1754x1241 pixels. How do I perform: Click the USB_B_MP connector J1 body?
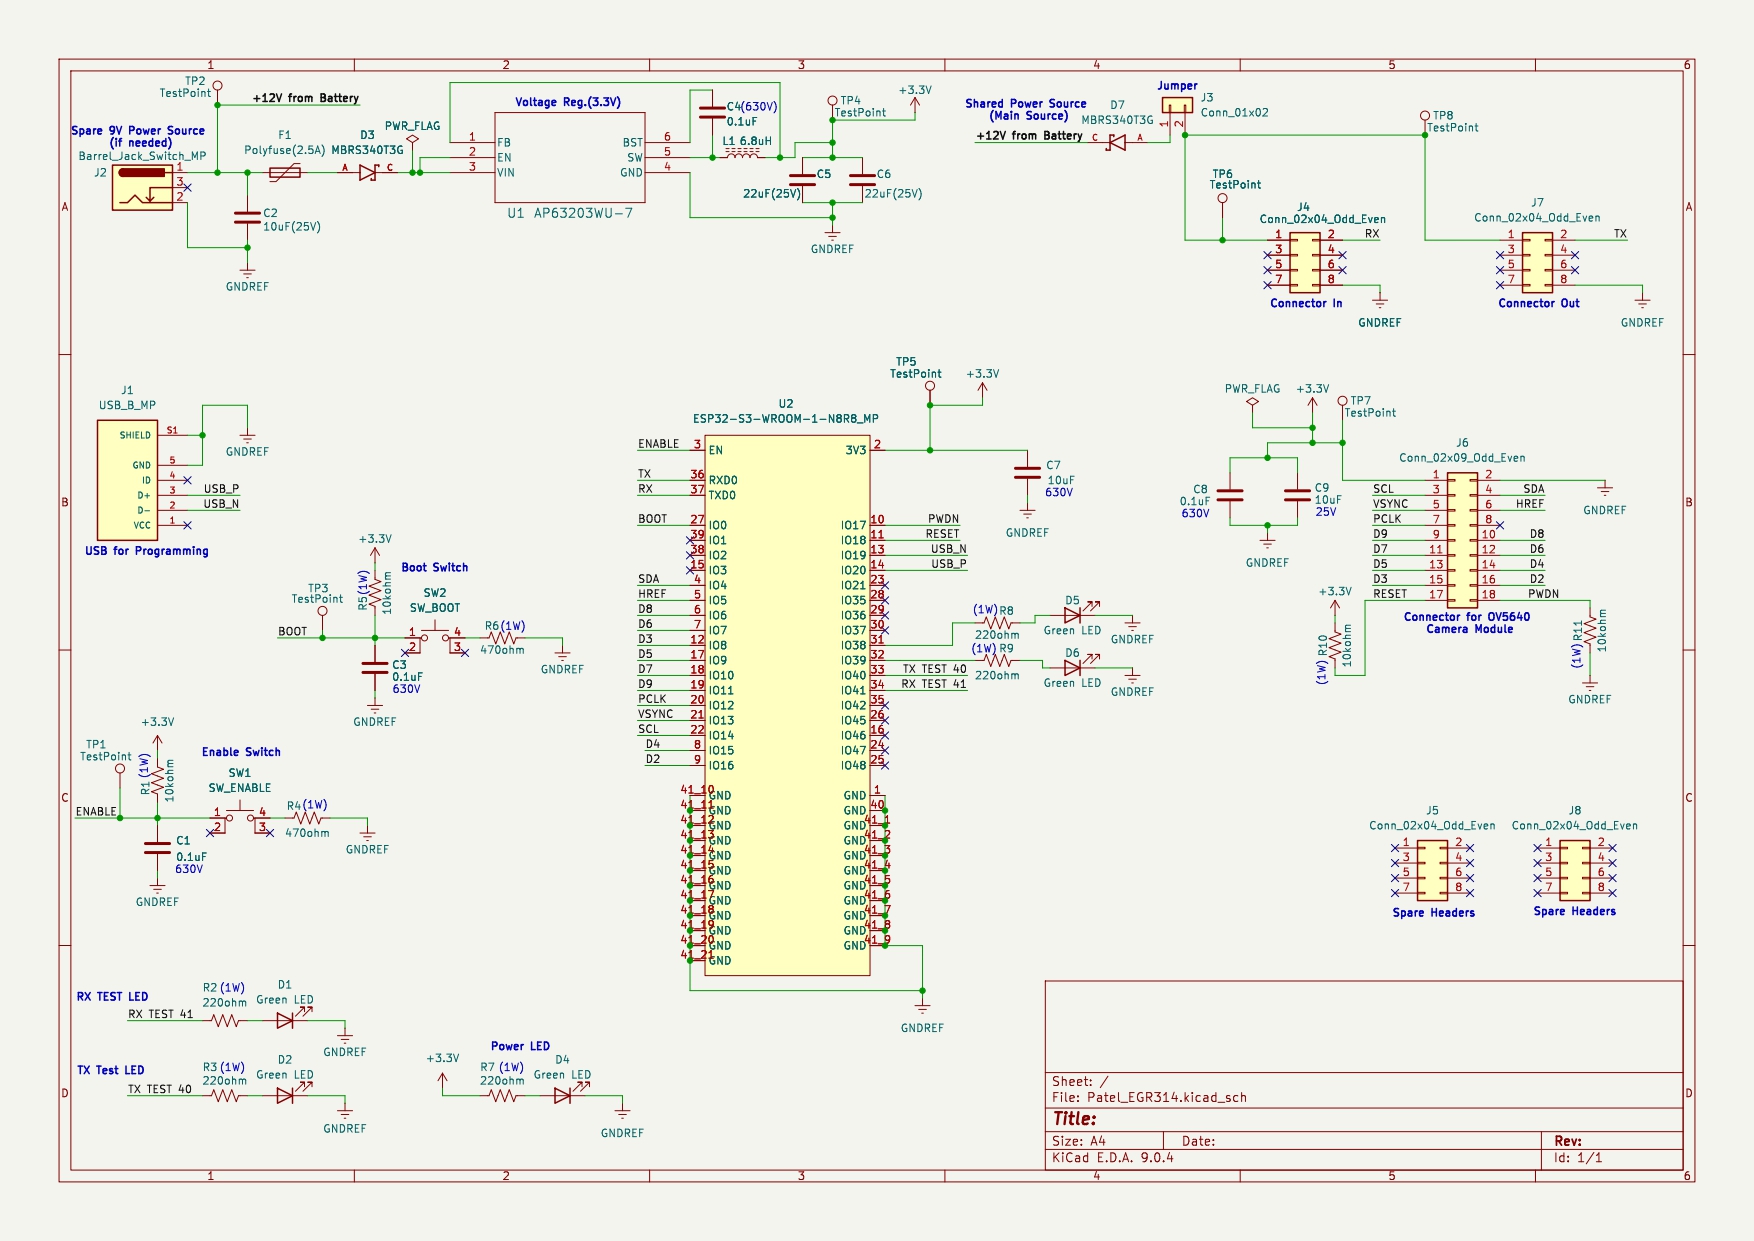pyautogui.click(x=127, y=480)
